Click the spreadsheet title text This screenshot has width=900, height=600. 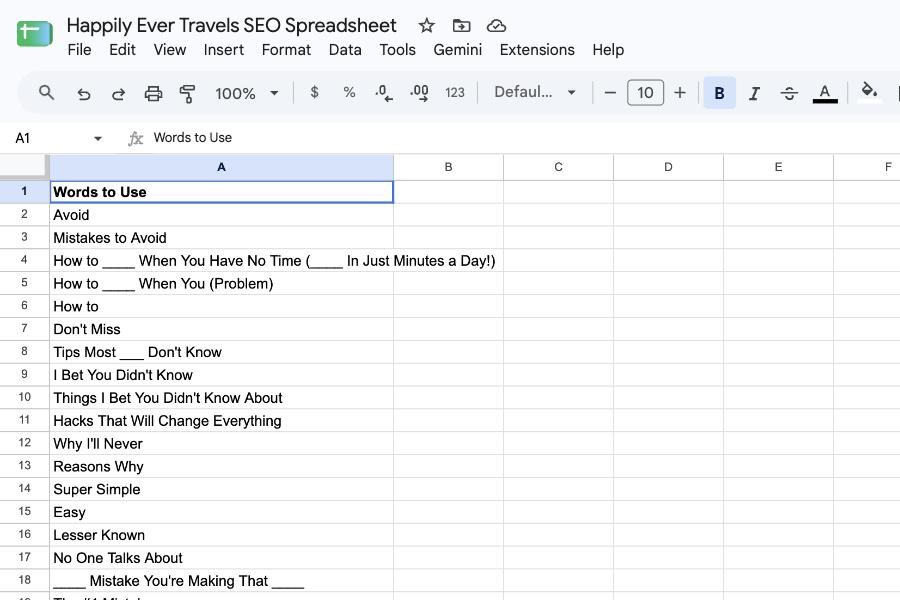[231, 25]
